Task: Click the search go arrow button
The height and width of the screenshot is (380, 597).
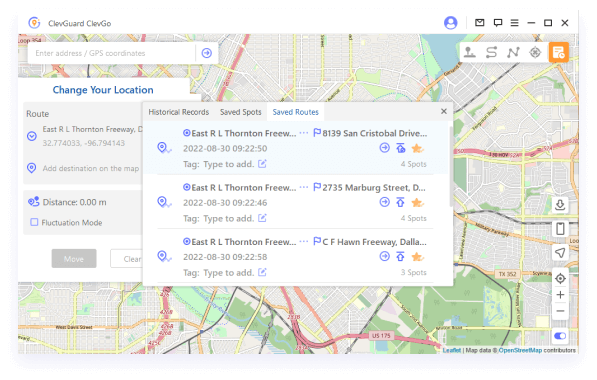Action: [207, 53]
